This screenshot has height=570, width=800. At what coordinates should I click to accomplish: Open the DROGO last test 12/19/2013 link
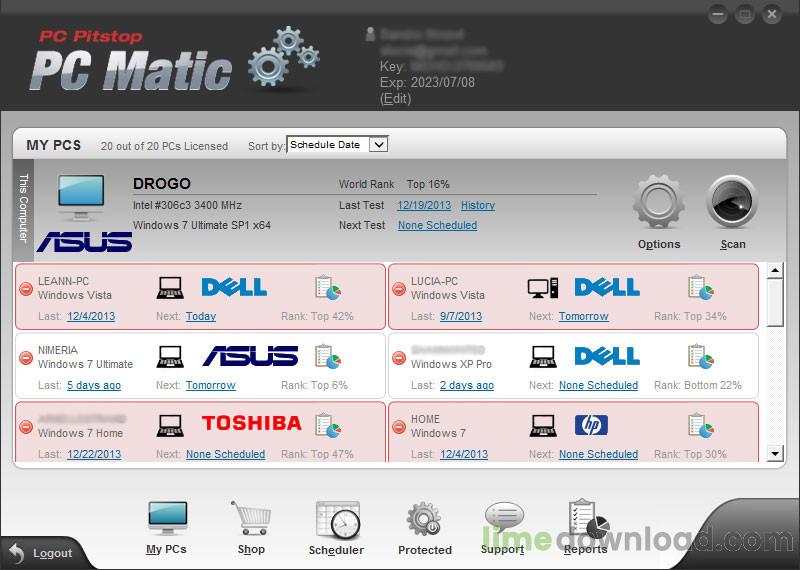click(424, 205)
